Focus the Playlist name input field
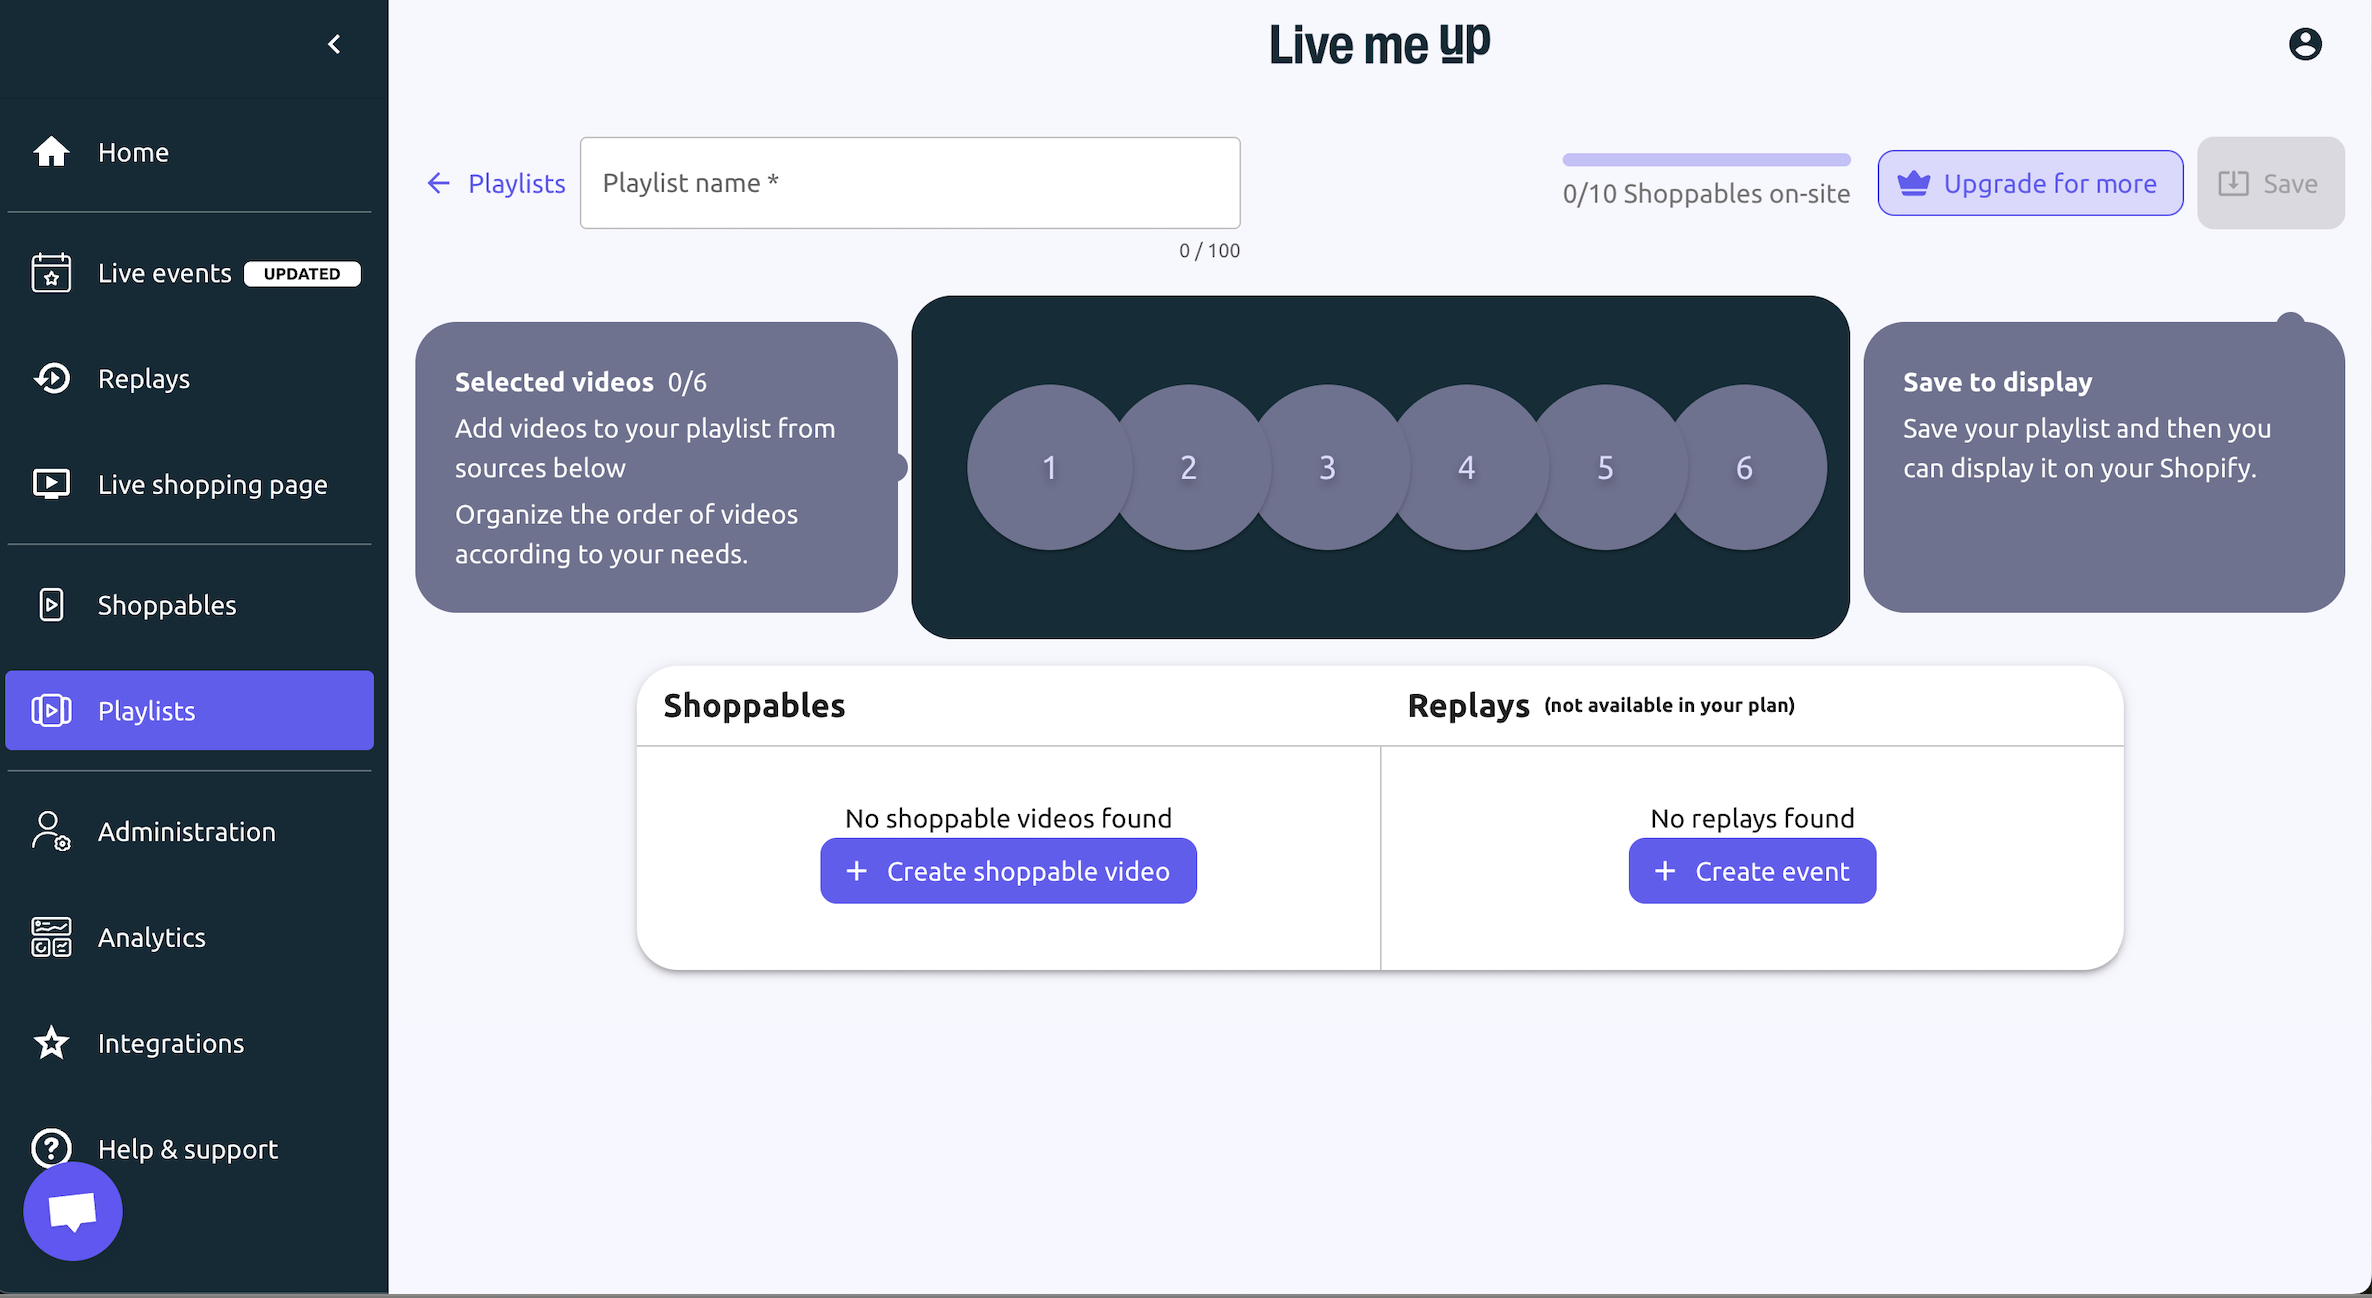The width and height of the screenshot is (2372, 1298). point(910,183)
